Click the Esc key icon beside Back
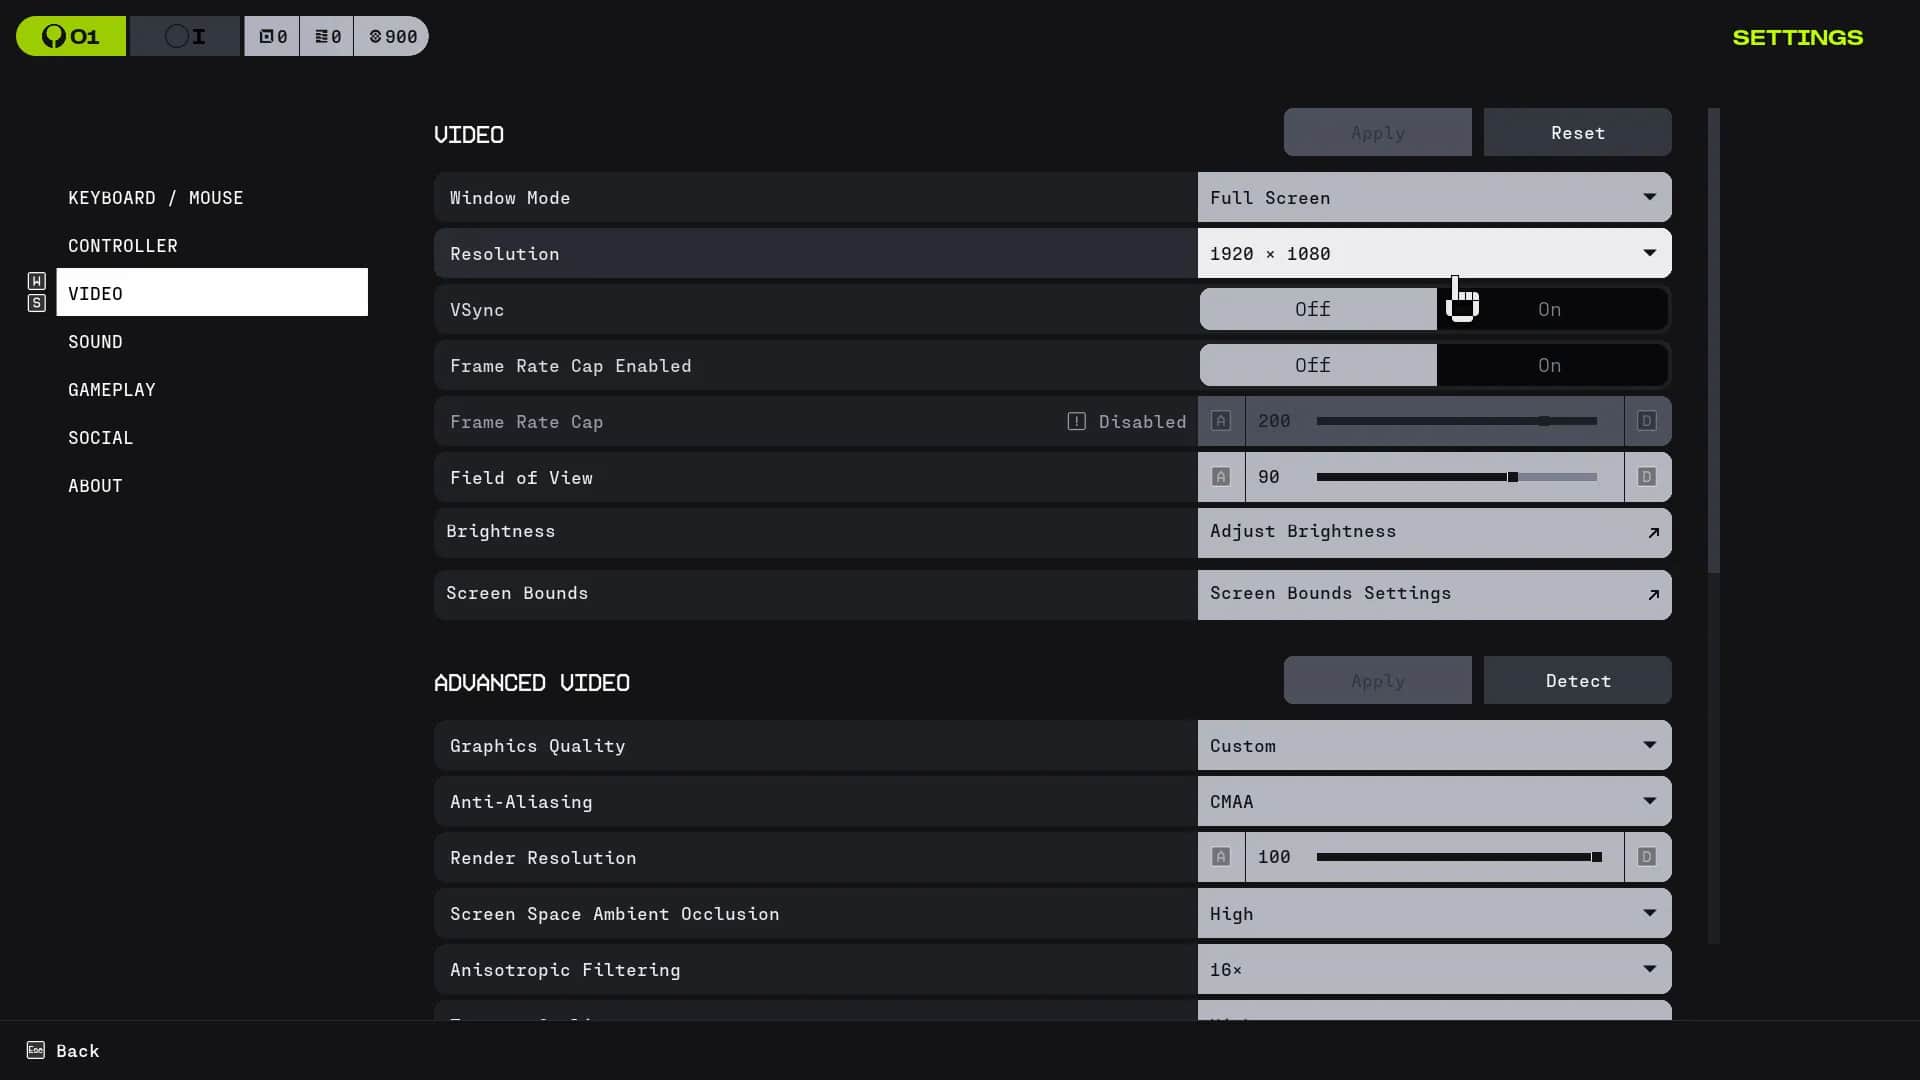 point(36,1050)
